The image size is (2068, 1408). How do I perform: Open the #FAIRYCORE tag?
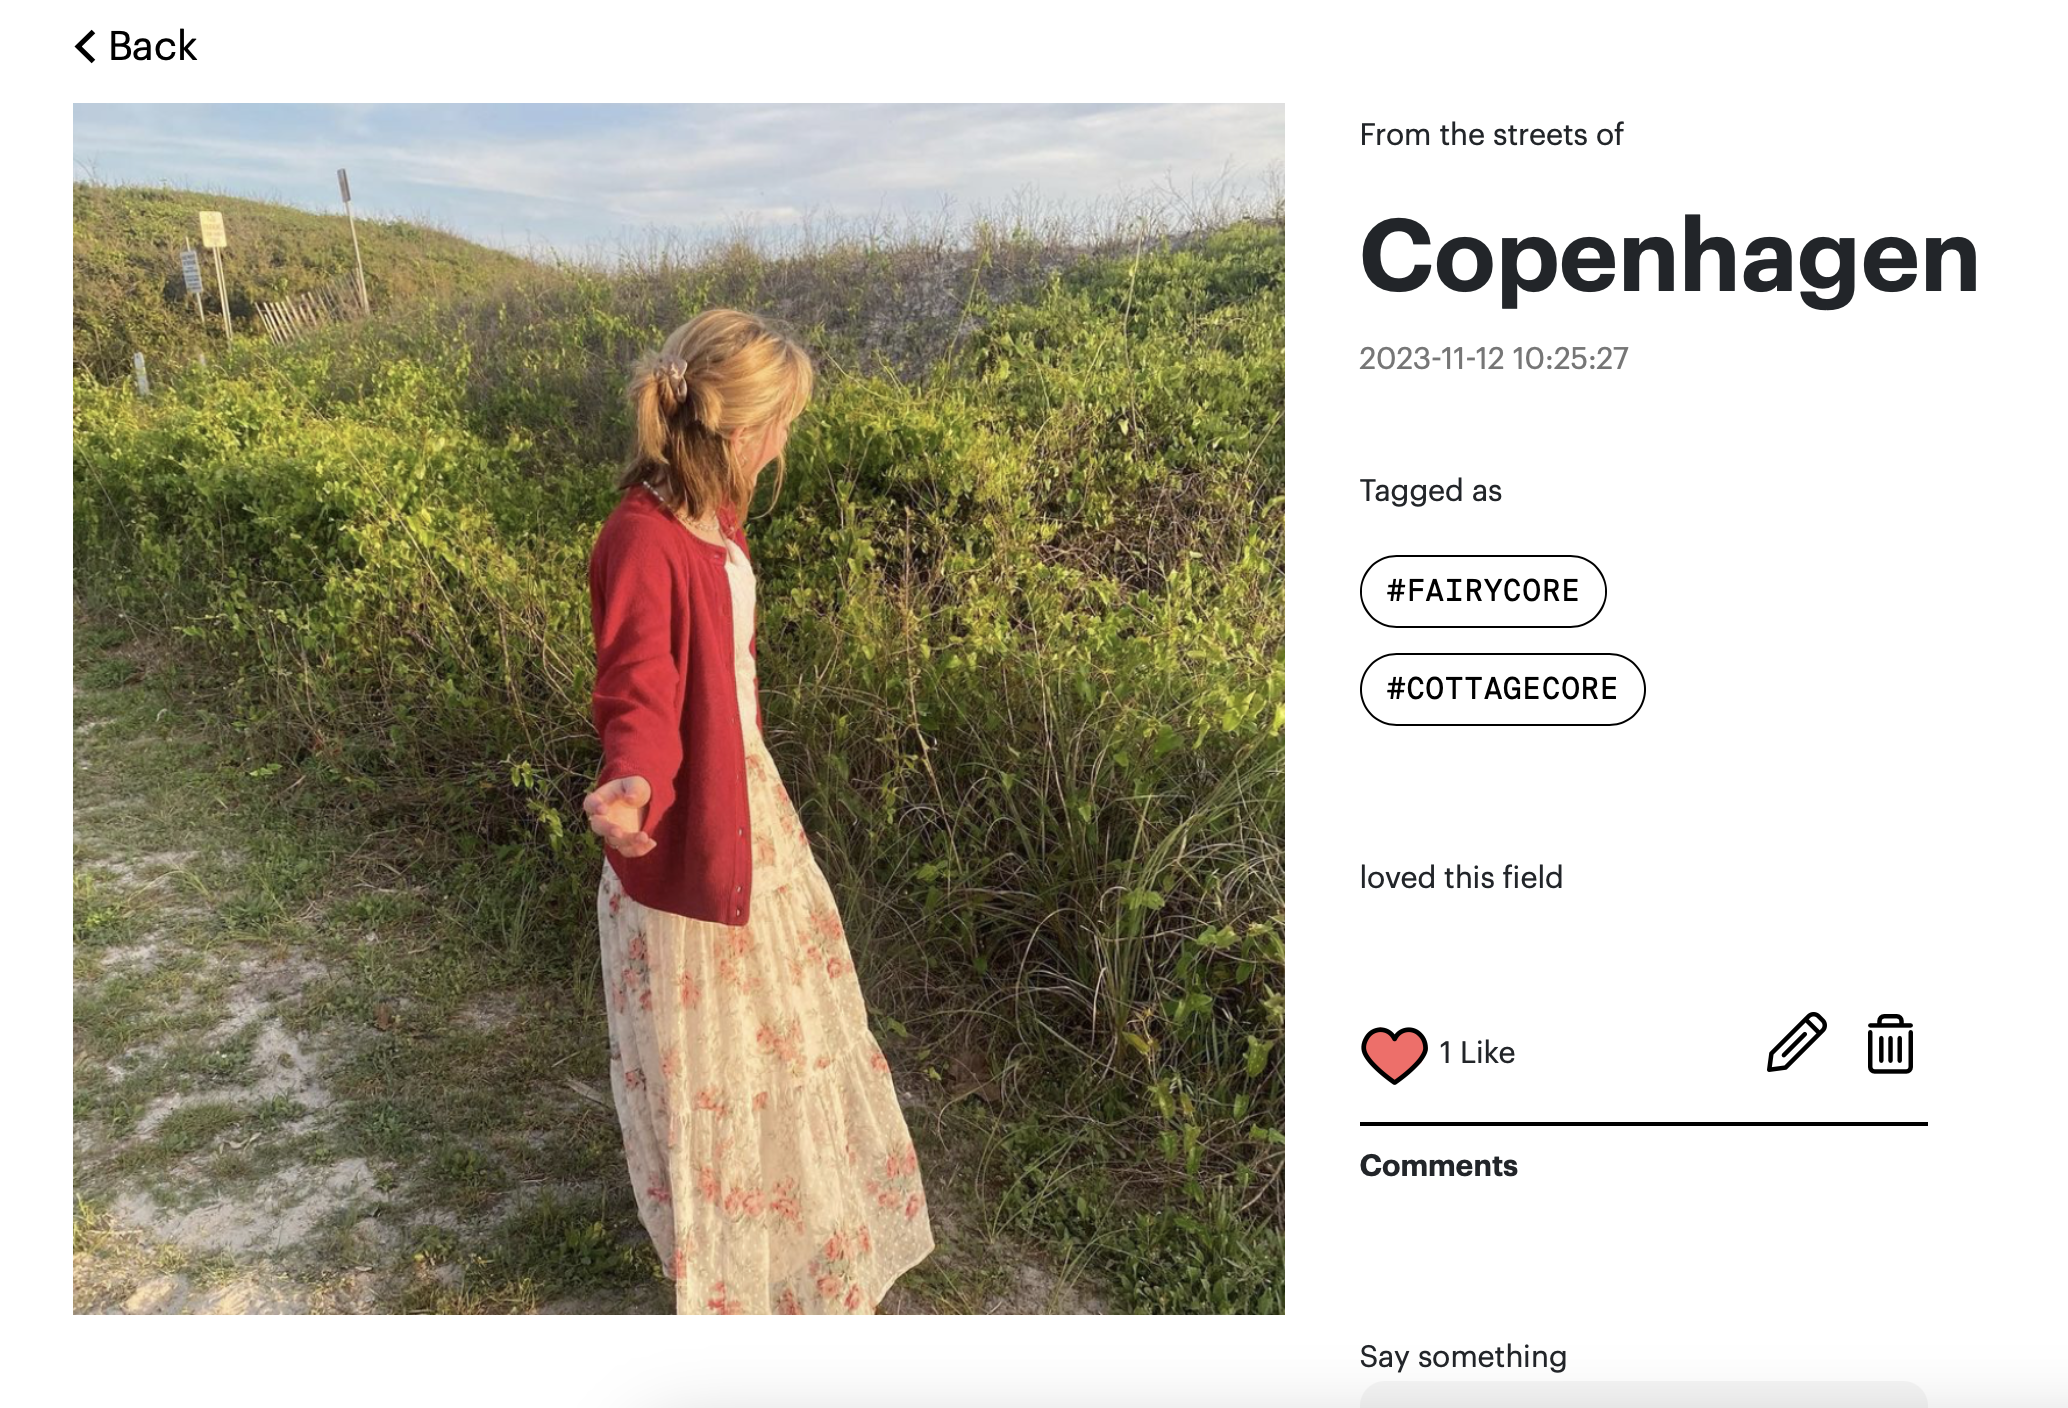pyautogui.click(x=1482, y=591)
